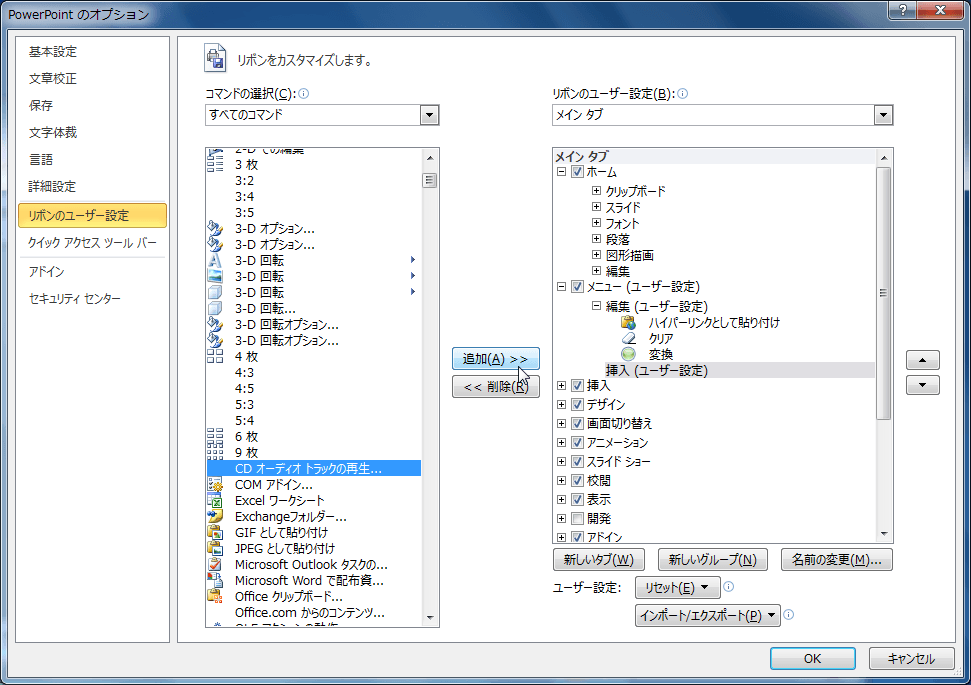Click the 新しいタブ(W) button

point(598,560)
